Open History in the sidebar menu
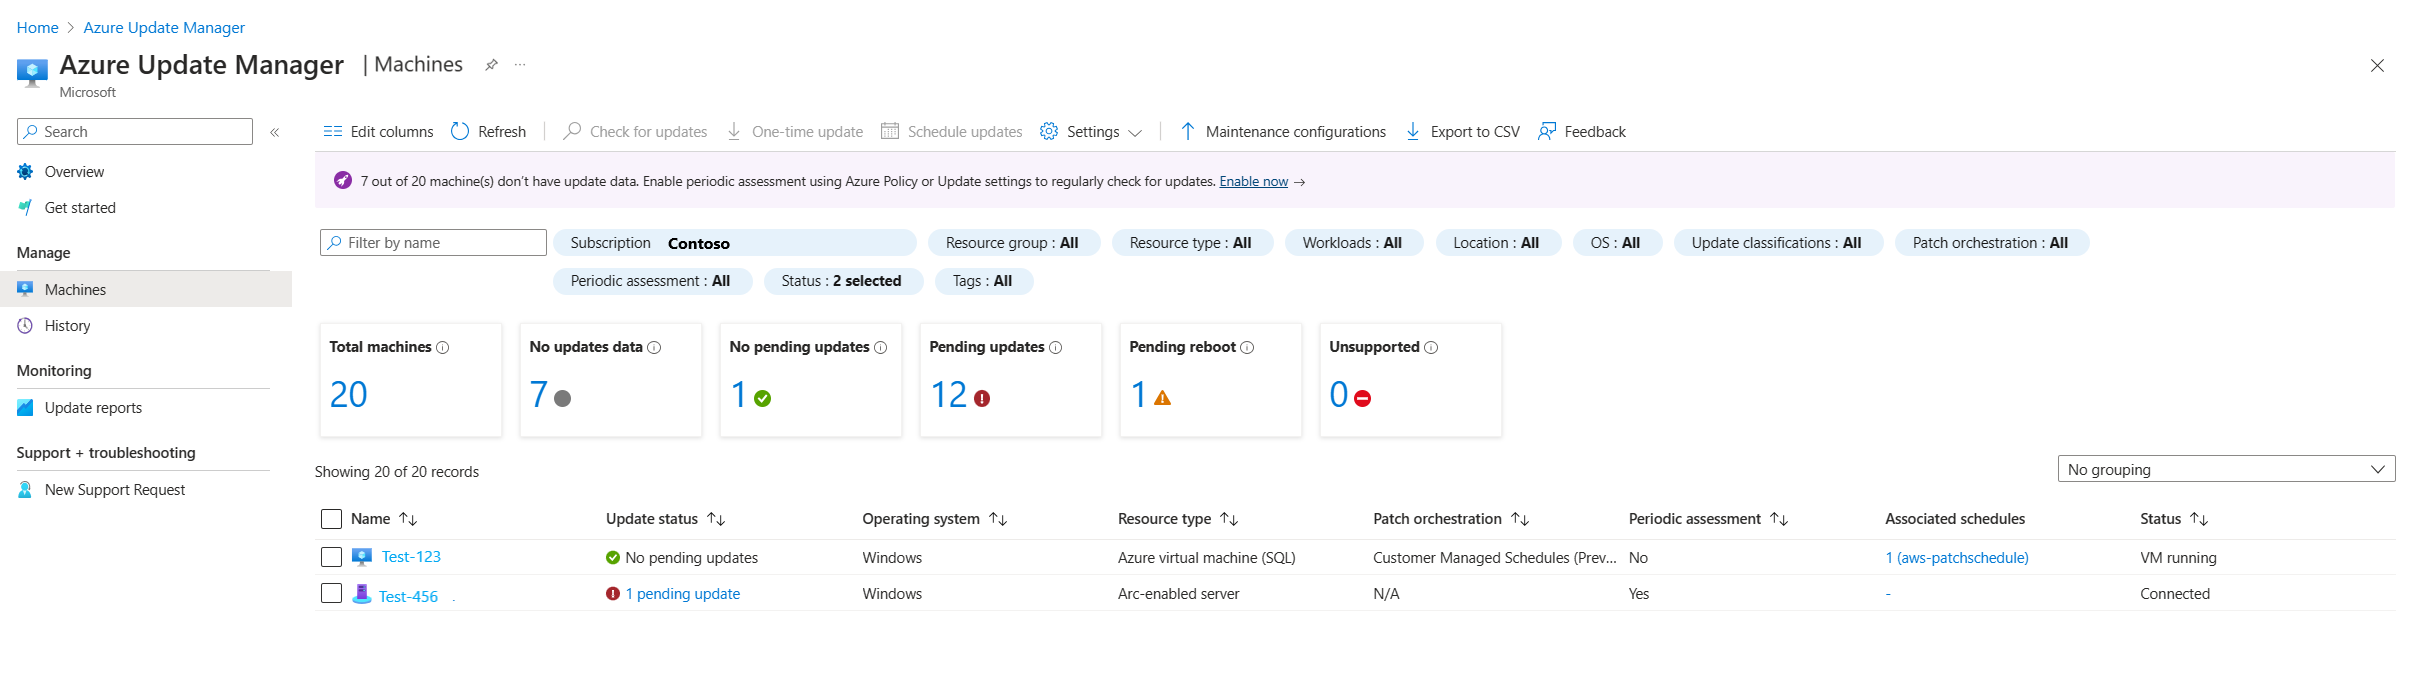This screenshot has height=673, width=2410. pos(67,326)
